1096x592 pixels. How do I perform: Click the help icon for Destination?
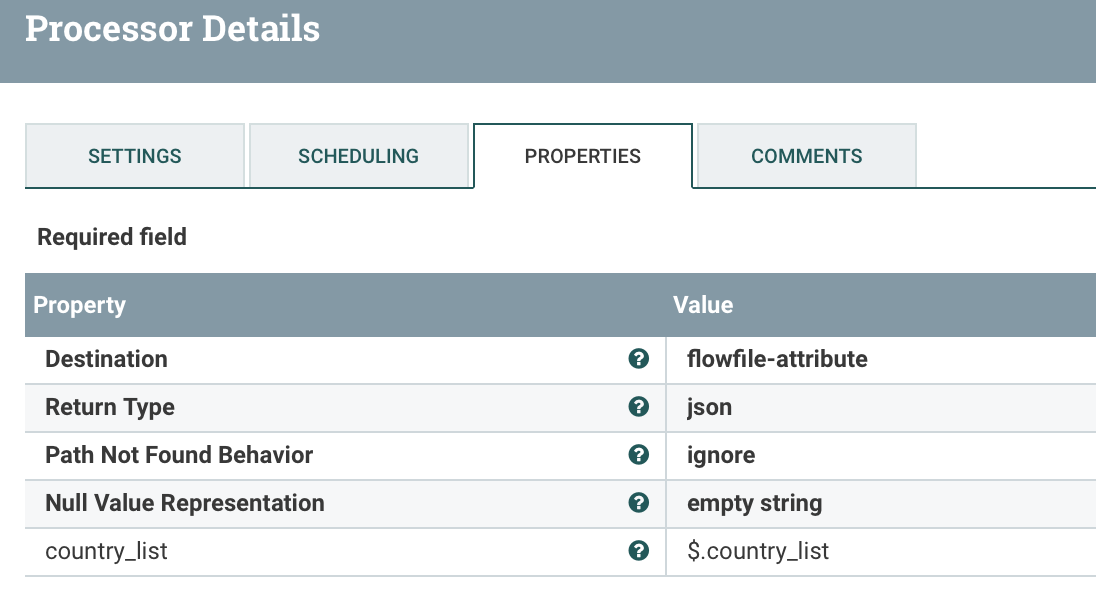[639, 359]
